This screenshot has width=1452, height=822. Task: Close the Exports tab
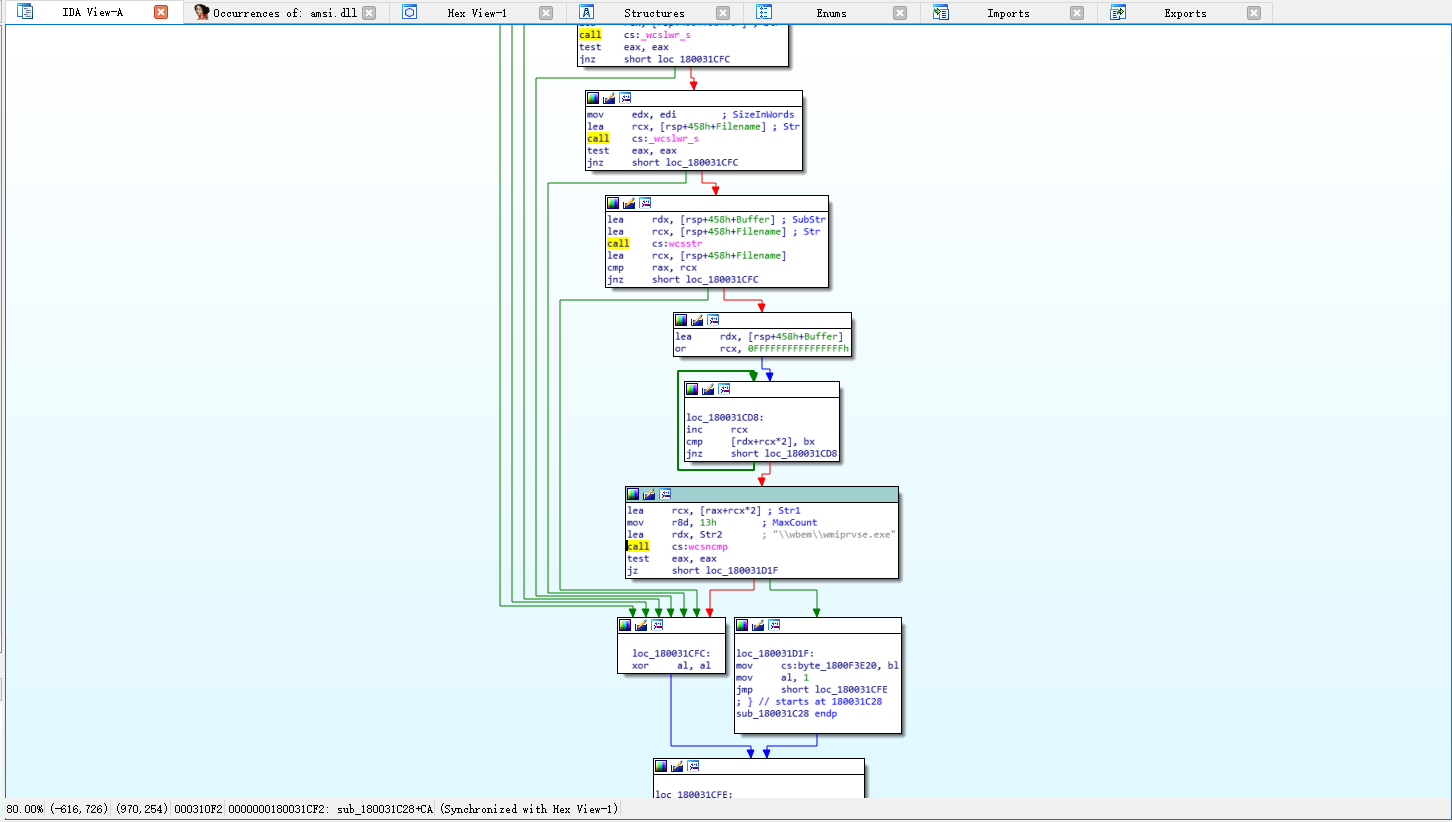click(x=1254, y=13)
